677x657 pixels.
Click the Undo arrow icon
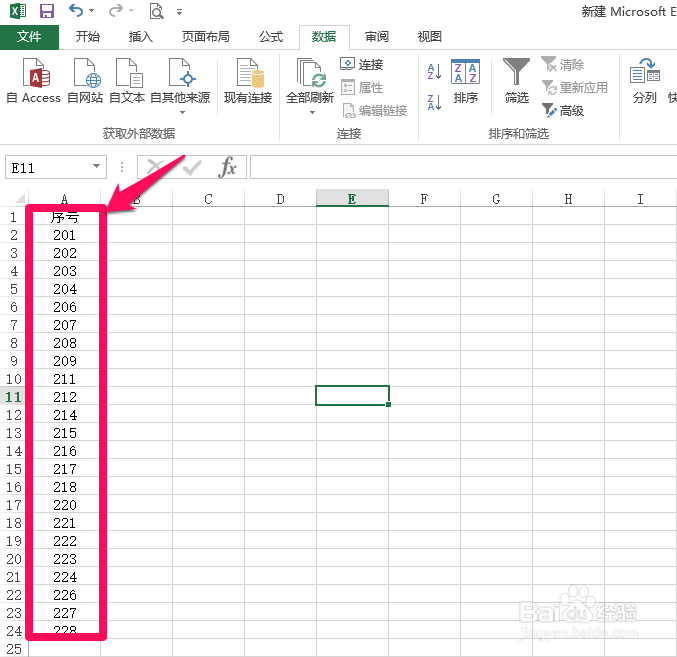76,10
